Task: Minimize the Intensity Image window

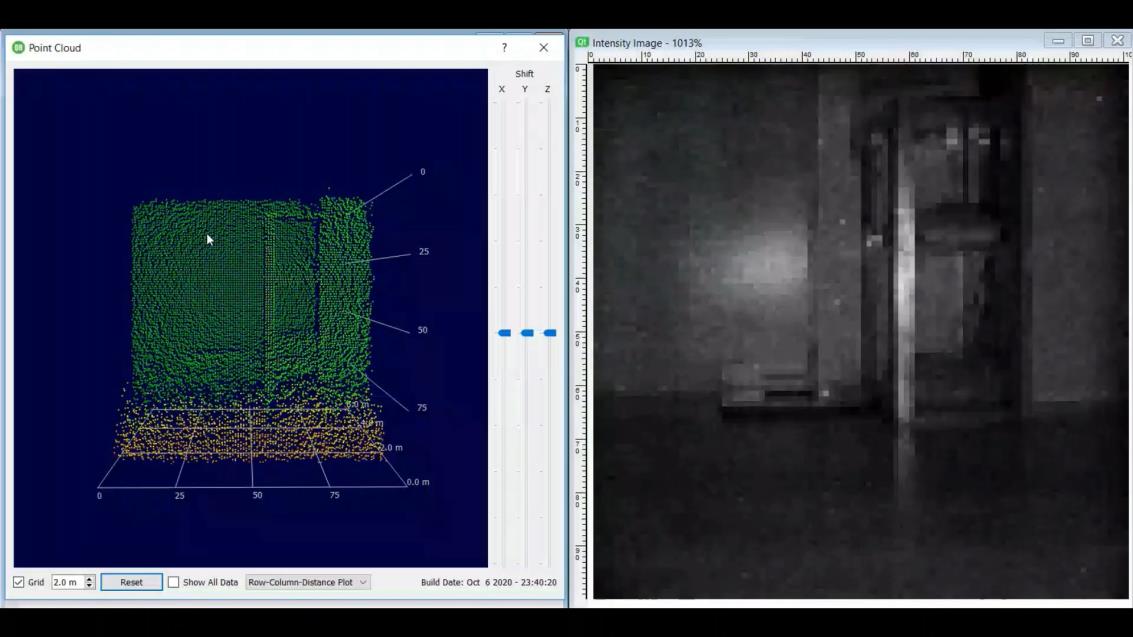Action: point(1058,41)
